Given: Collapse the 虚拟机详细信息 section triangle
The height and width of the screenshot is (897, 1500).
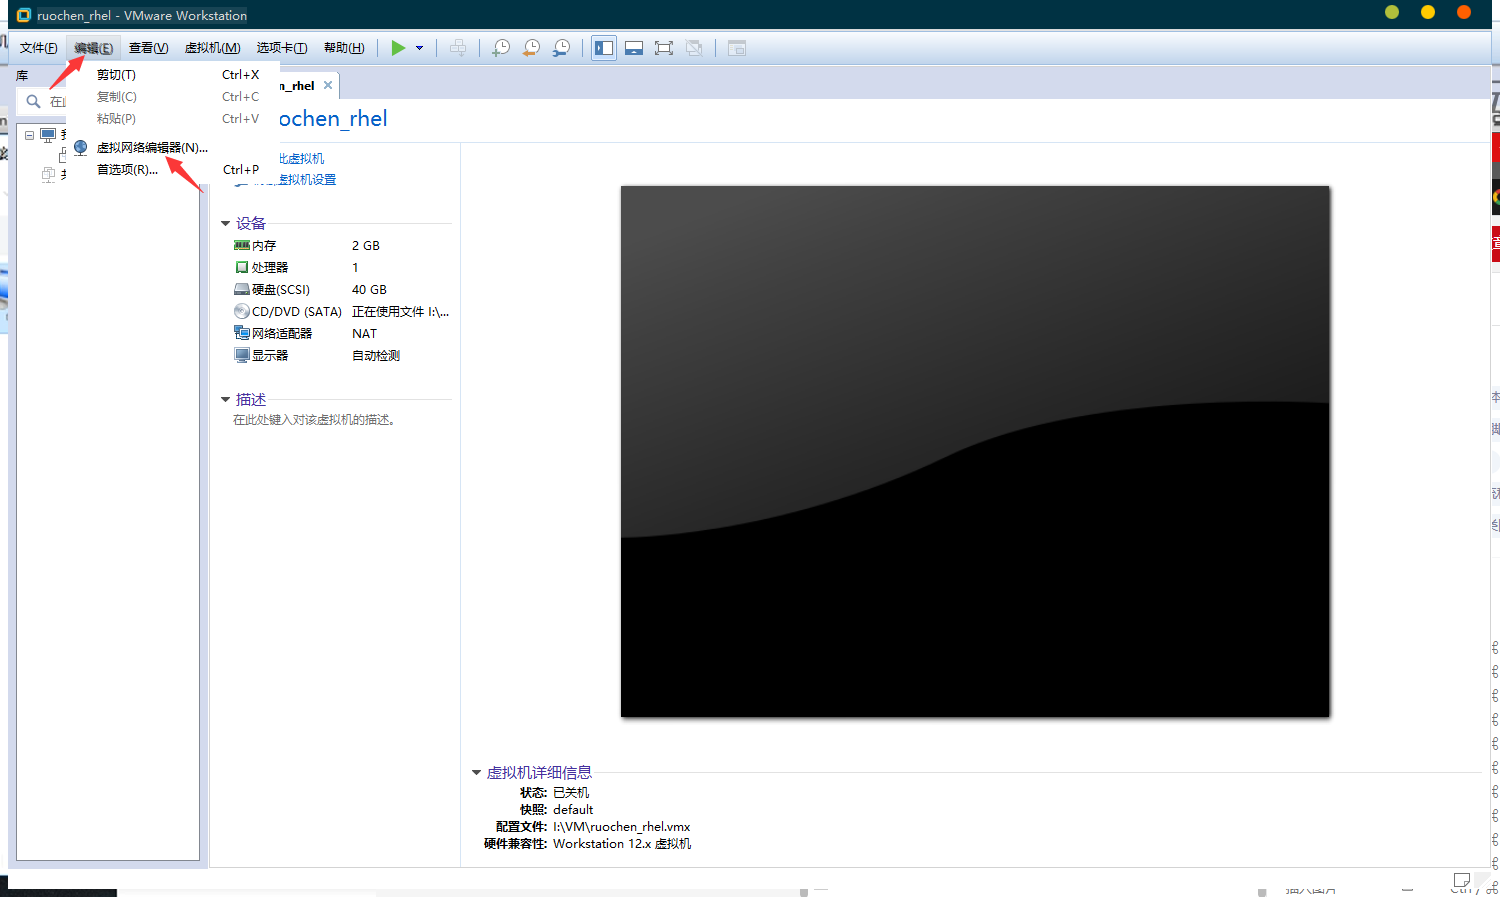Looking at the screenshot, I should coord(477,773).
